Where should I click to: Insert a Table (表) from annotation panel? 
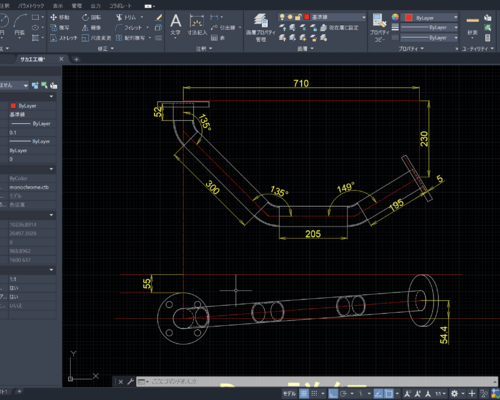click(x=218, y=38)
